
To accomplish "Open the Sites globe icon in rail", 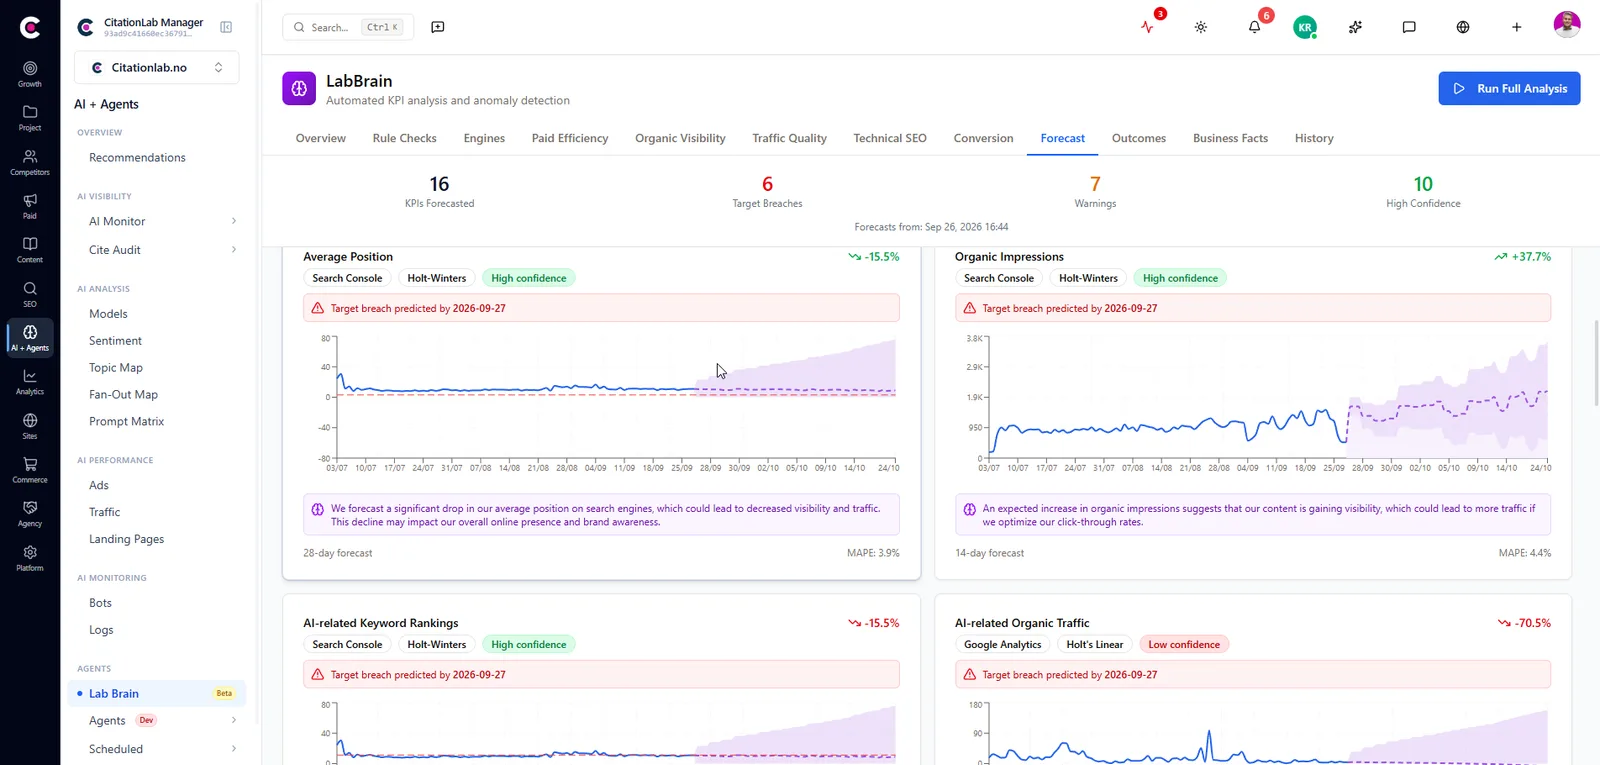I will (30, 426).
